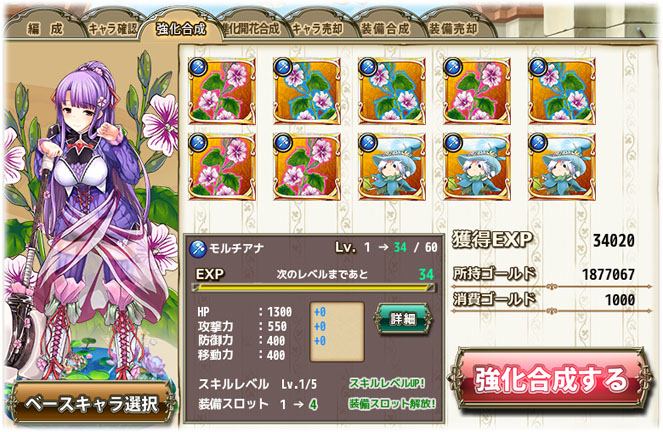Click the ベースキャラ選択 button
Screen dimensions: 663x432
pyautogui.click(x=91, y=403)
